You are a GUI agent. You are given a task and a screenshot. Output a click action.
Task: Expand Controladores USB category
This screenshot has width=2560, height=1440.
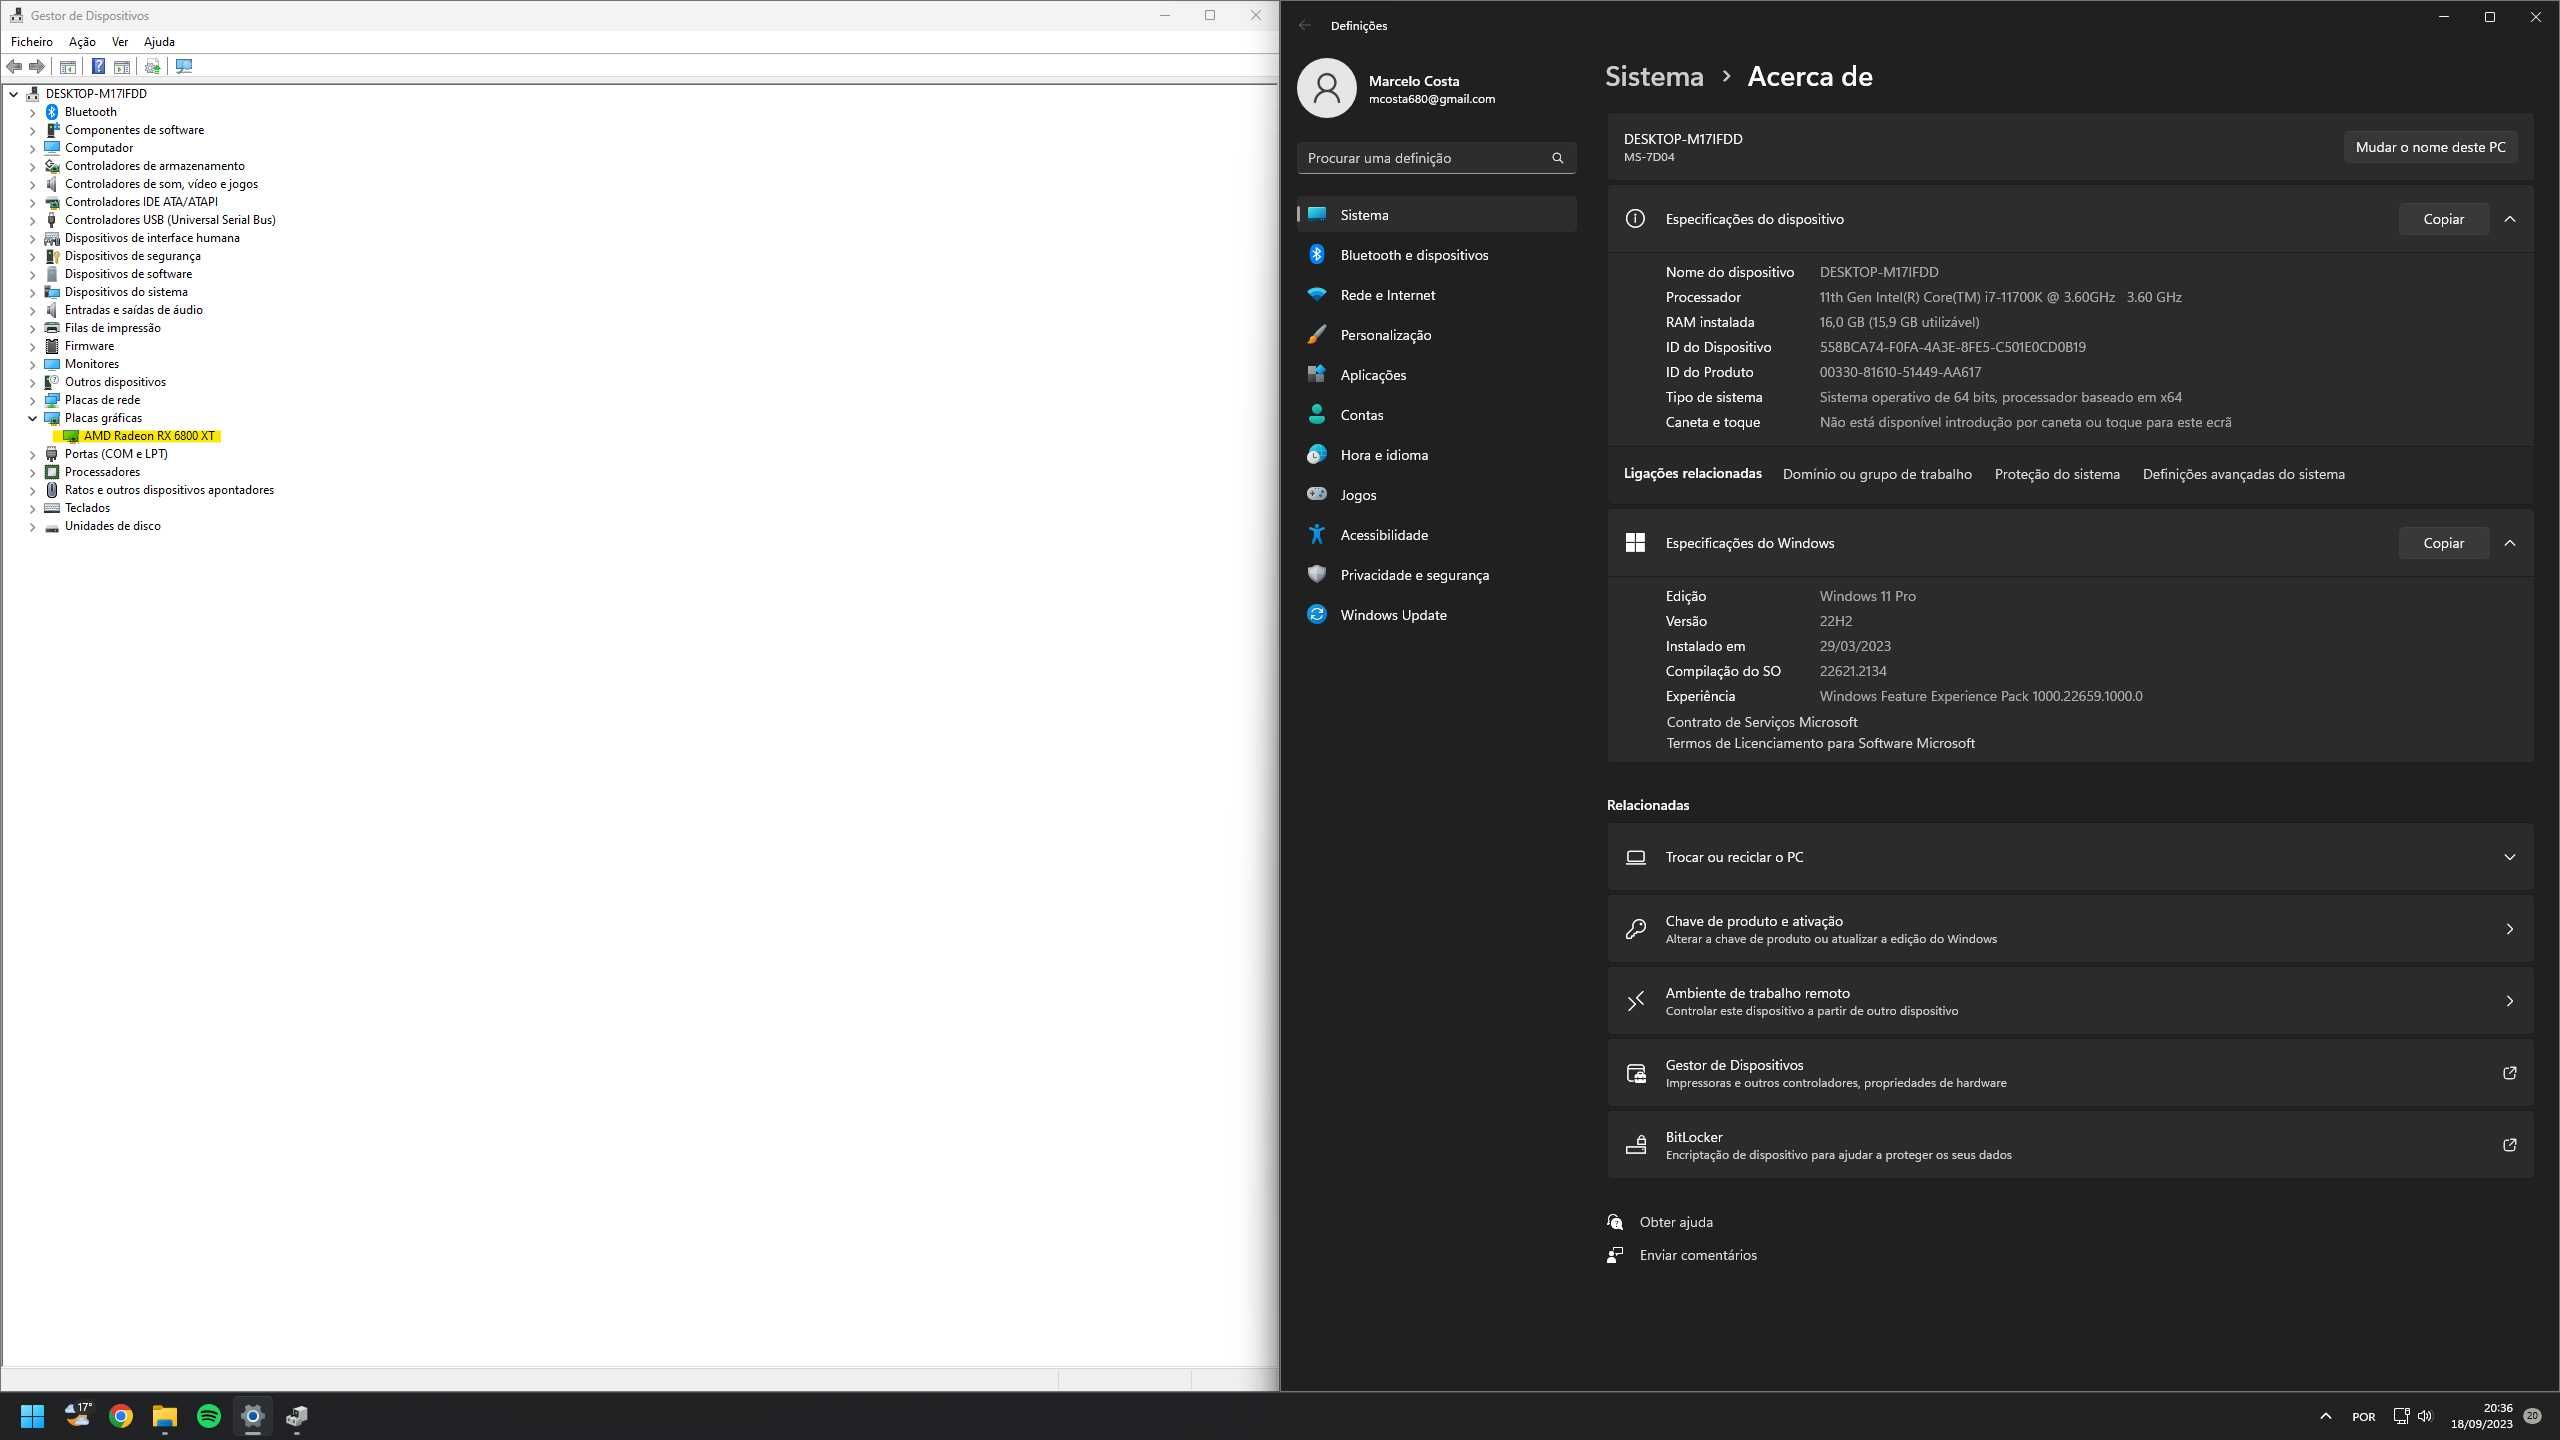(x=32, y=220)
